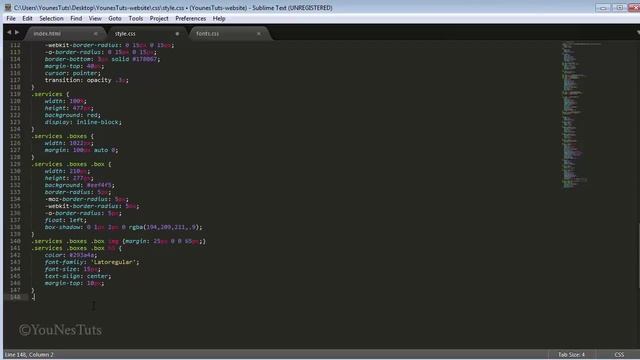Click the .services .boxes { selector line
The height and width of the screenshot is (360, 640).
(63, 136)
